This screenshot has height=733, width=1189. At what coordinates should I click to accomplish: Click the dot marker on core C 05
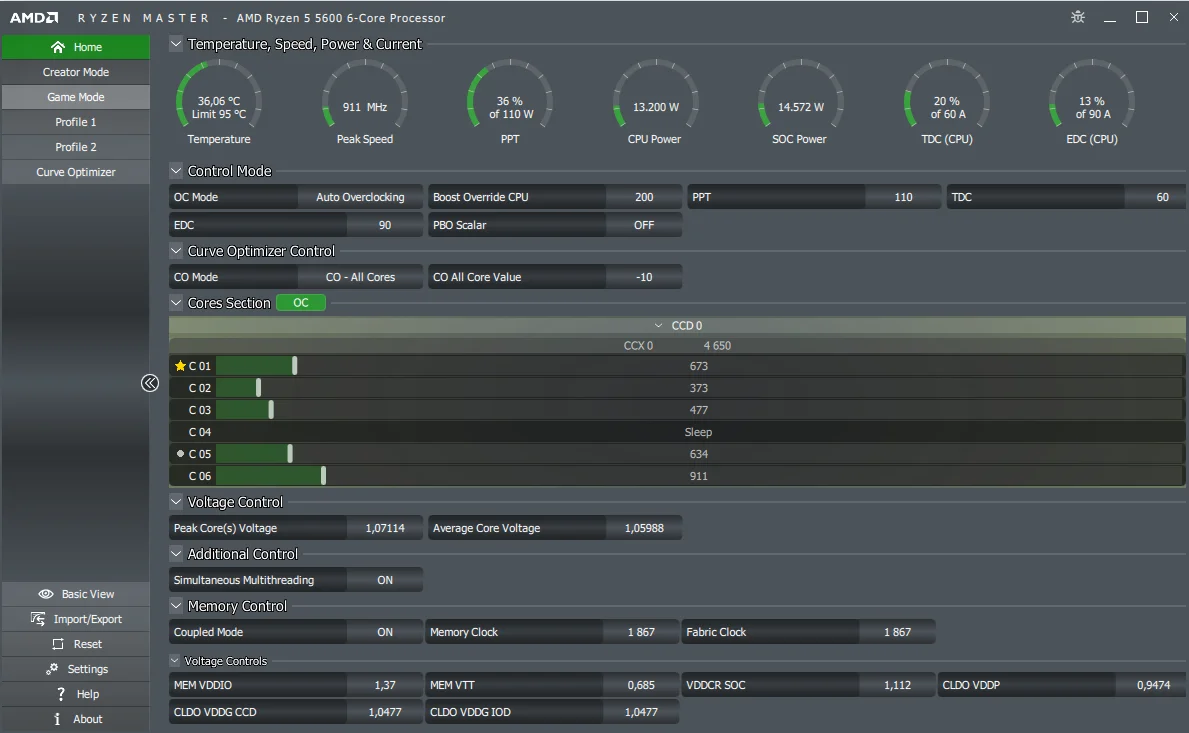tap(180, 453)
